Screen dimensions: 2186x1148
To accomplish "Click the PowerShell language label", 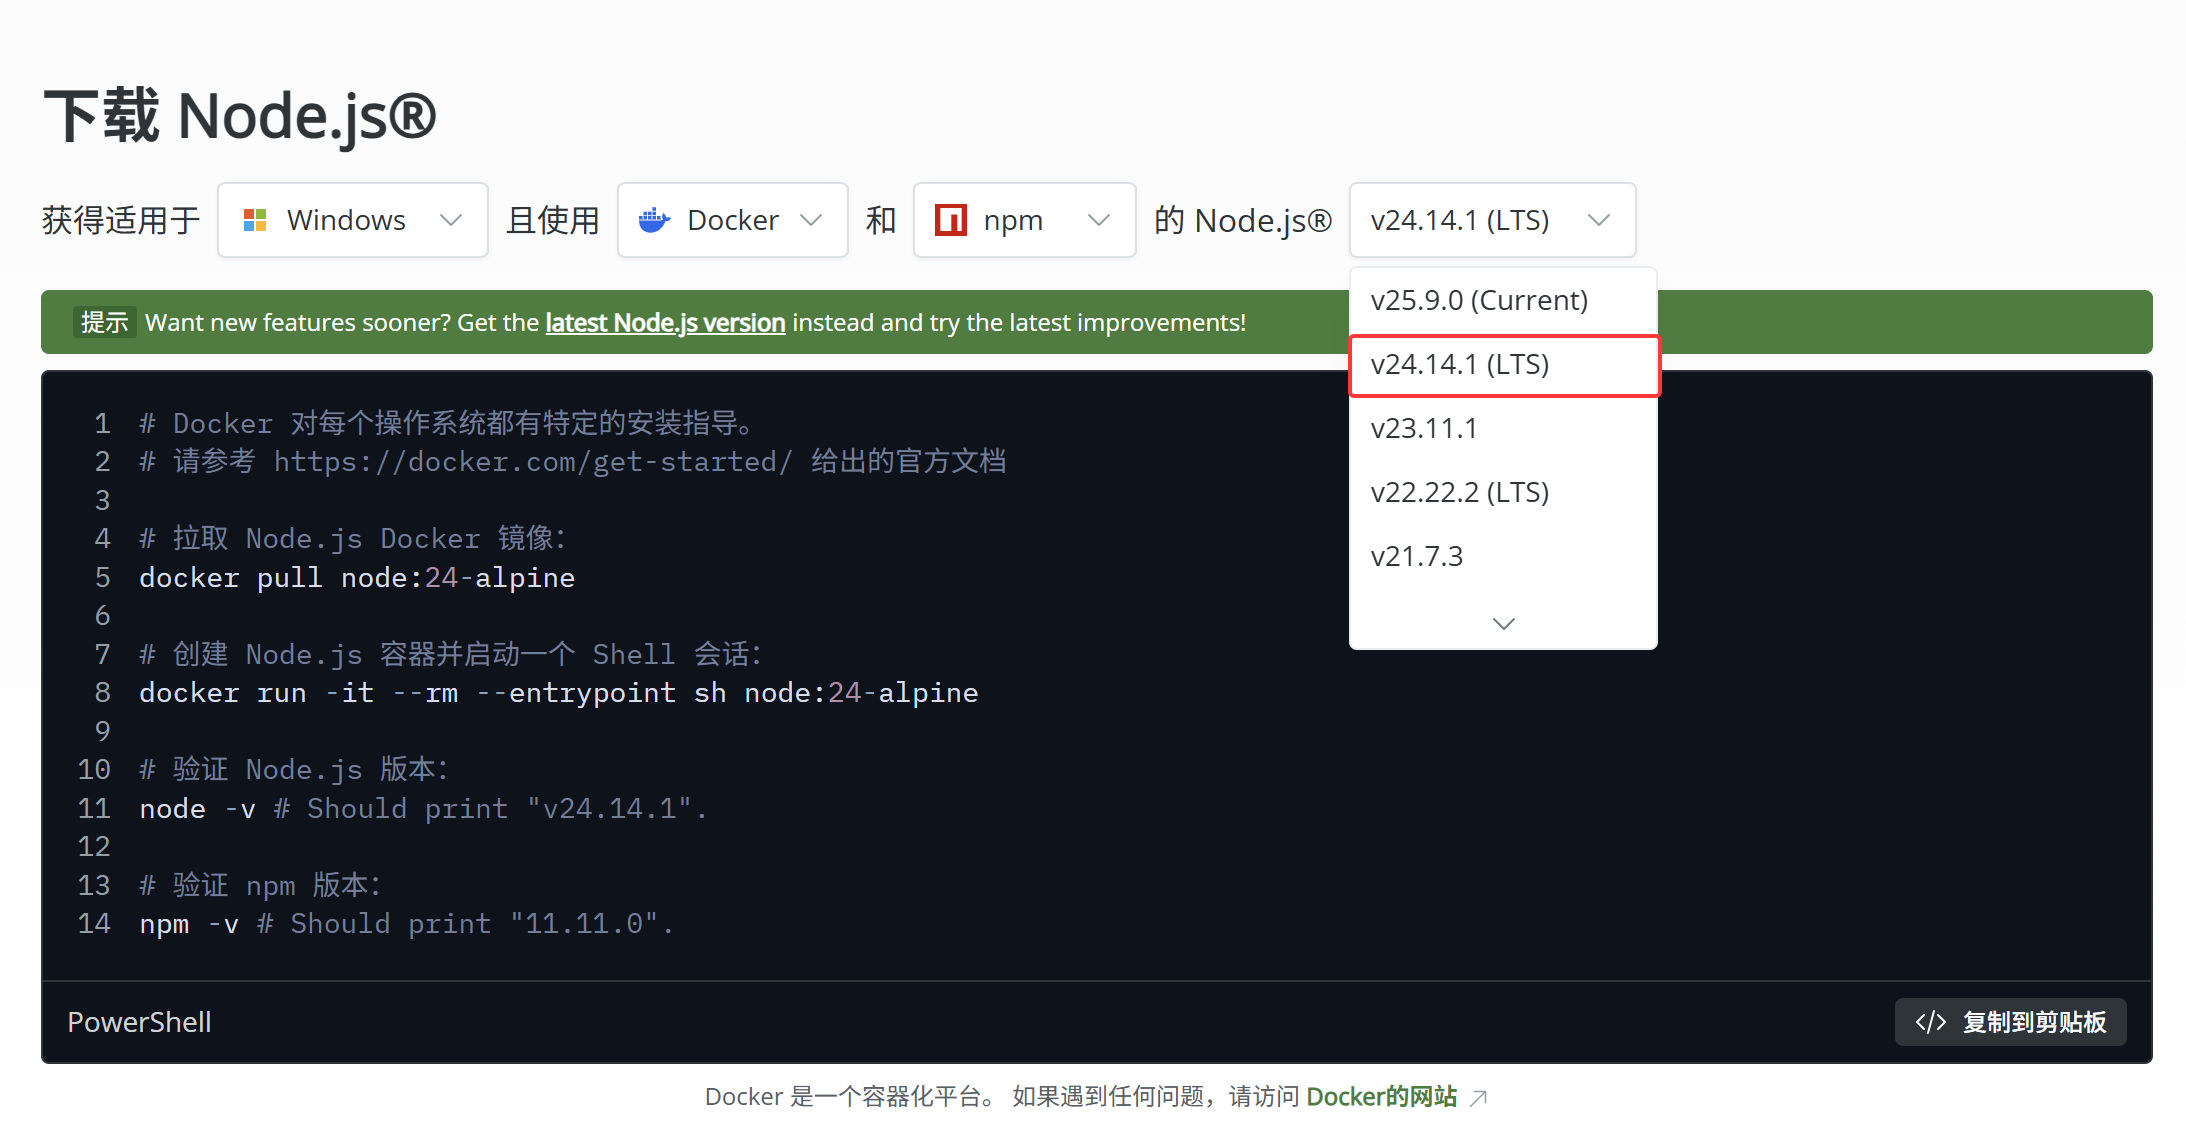I will 139,1022.
